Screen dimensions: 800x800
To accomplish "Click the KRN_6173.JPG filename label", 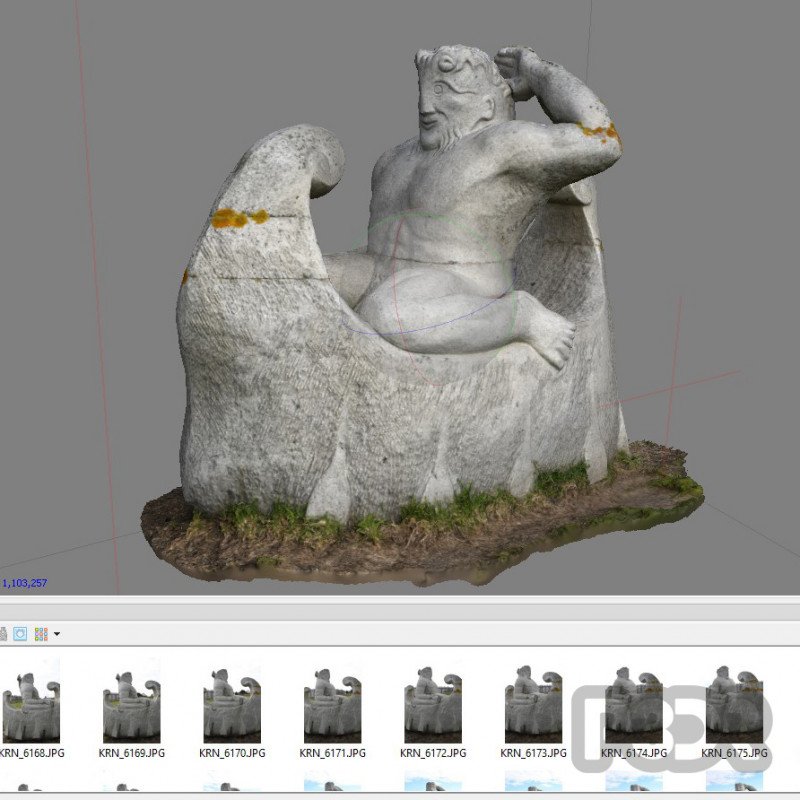I will [533, 752].
